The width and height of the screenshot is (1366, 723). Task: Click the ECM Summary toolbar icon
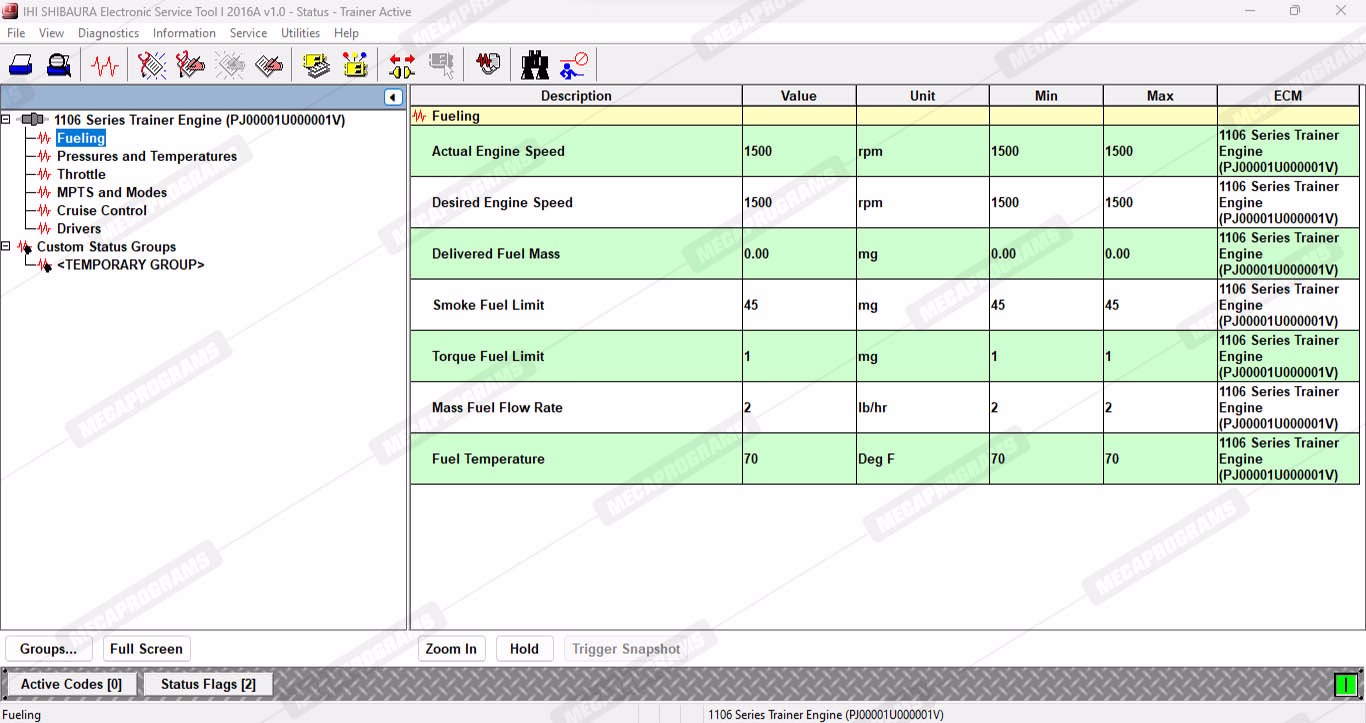coord(317,66)
